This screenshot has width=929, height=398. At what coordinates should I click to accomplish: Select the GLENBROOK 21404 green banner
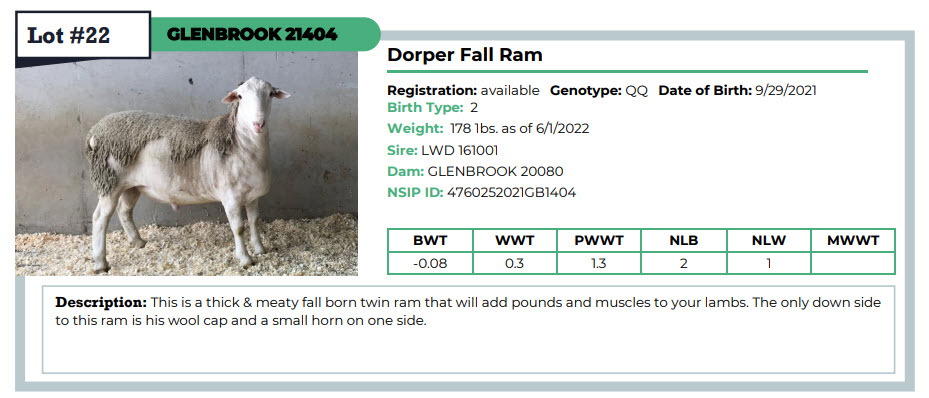pos(264,34)
